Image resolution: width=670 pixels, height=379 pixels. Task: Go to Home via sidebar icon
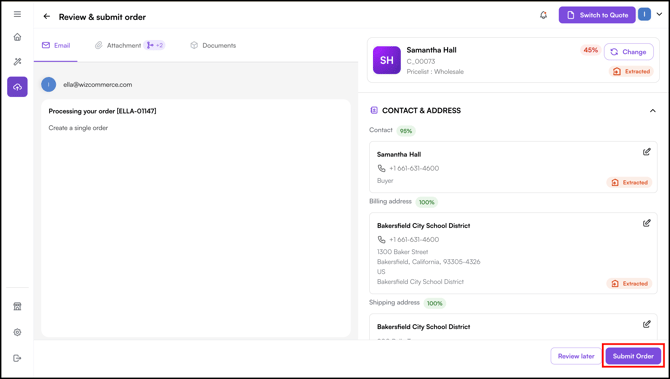click(x=17, y=37)
